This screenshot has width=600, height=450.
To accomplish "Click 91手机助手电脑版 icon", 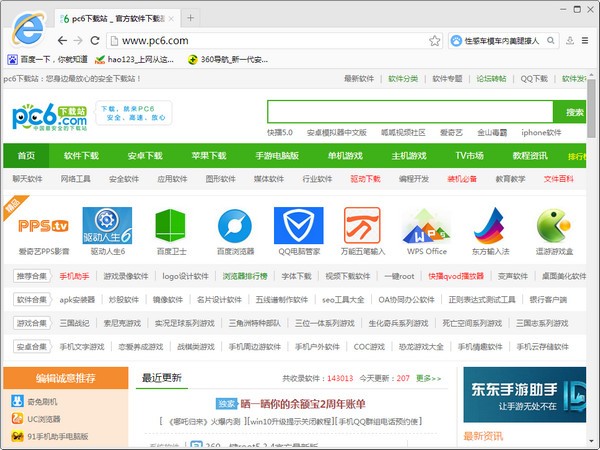I will (x=17, y=436).
